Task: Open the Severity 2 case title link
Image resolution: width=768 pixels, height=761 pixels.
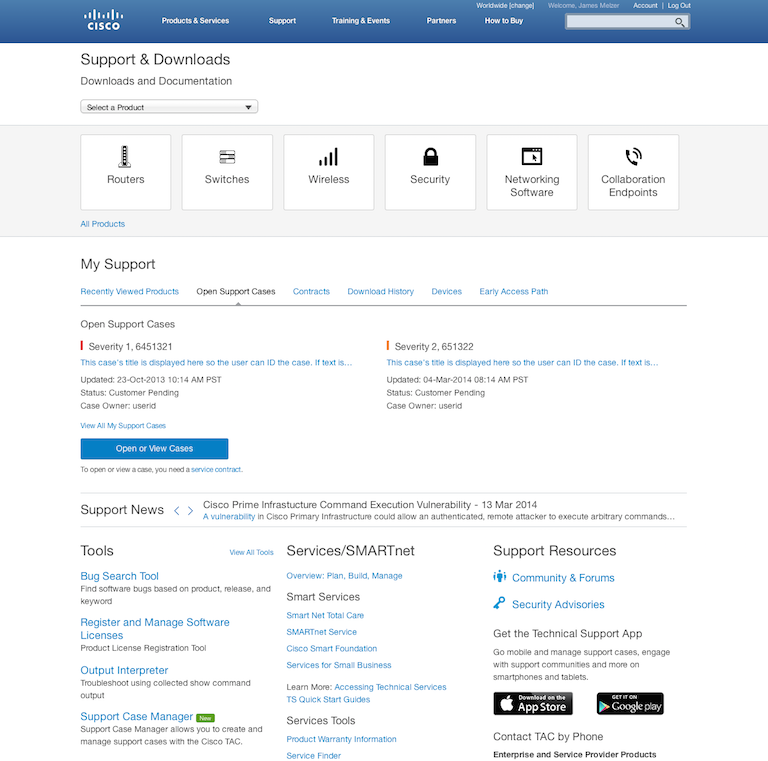Action: coord(522,362)
